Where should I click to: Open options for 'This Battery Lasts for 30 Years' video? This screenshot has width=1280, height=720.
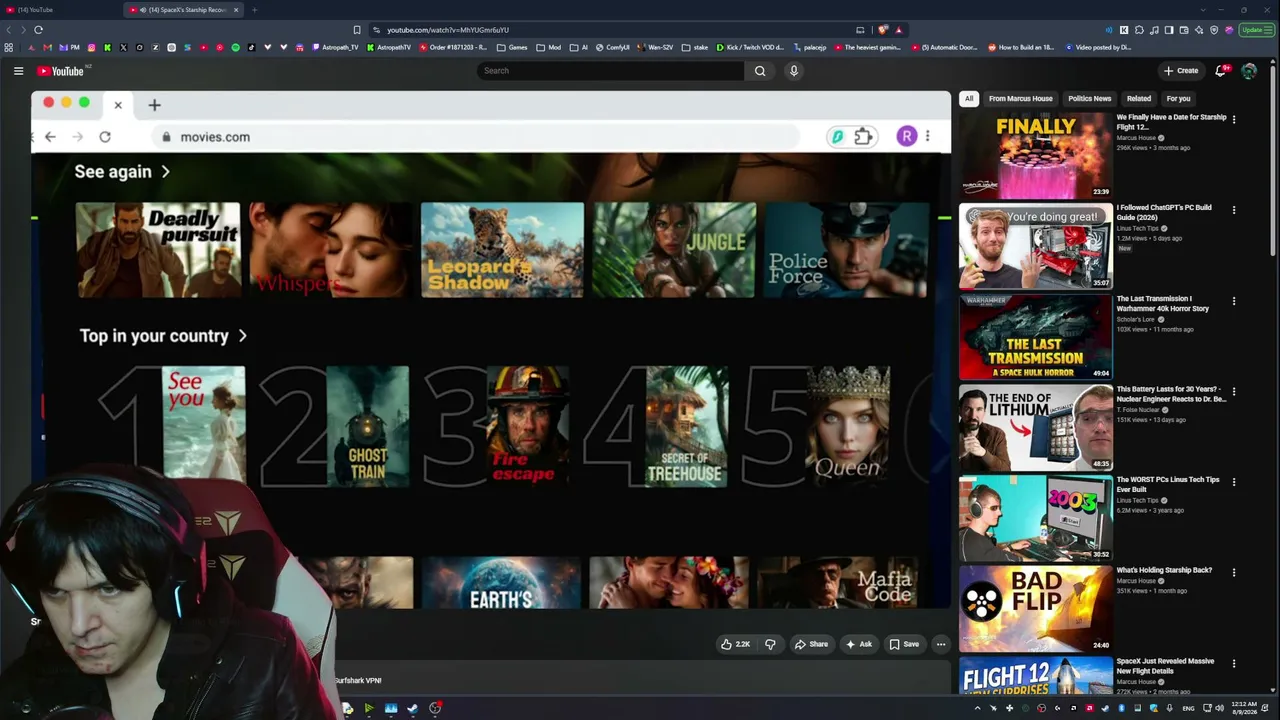[1234, 391]
